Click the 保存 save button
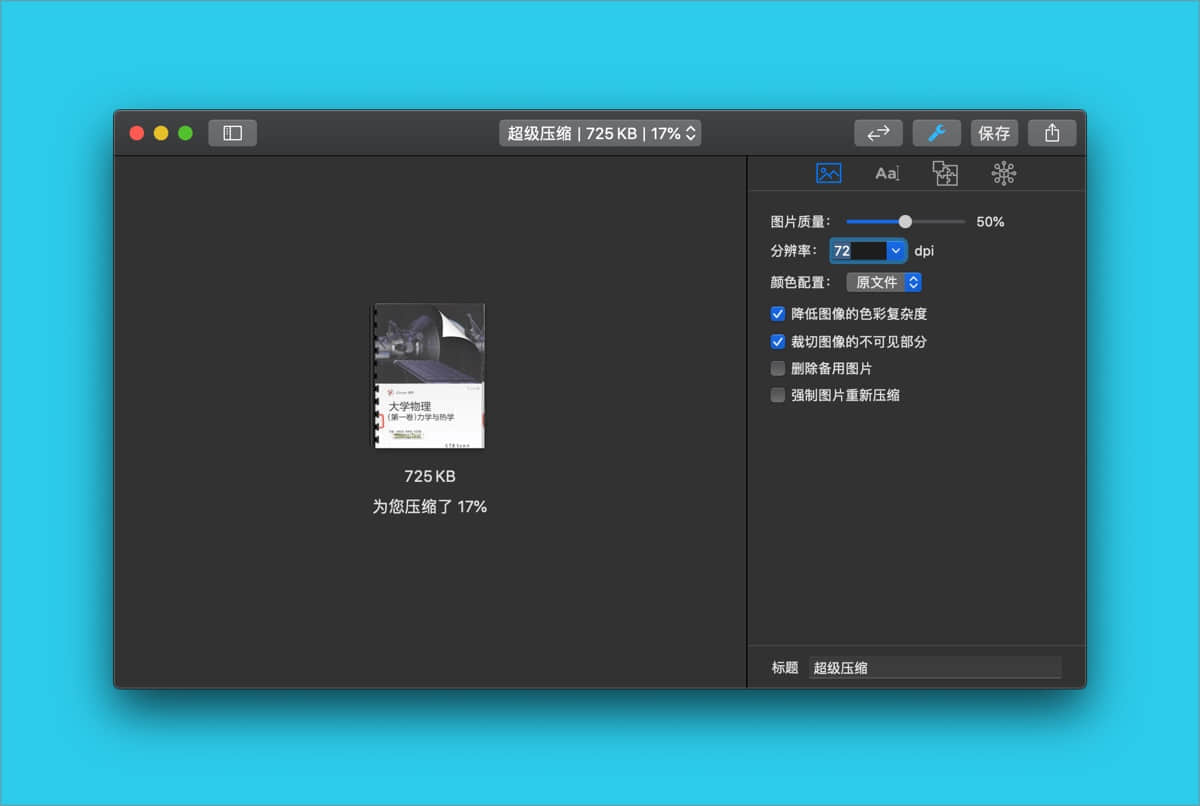The width and height of the screenshot is (1200, 806). (x=994, y=133)
